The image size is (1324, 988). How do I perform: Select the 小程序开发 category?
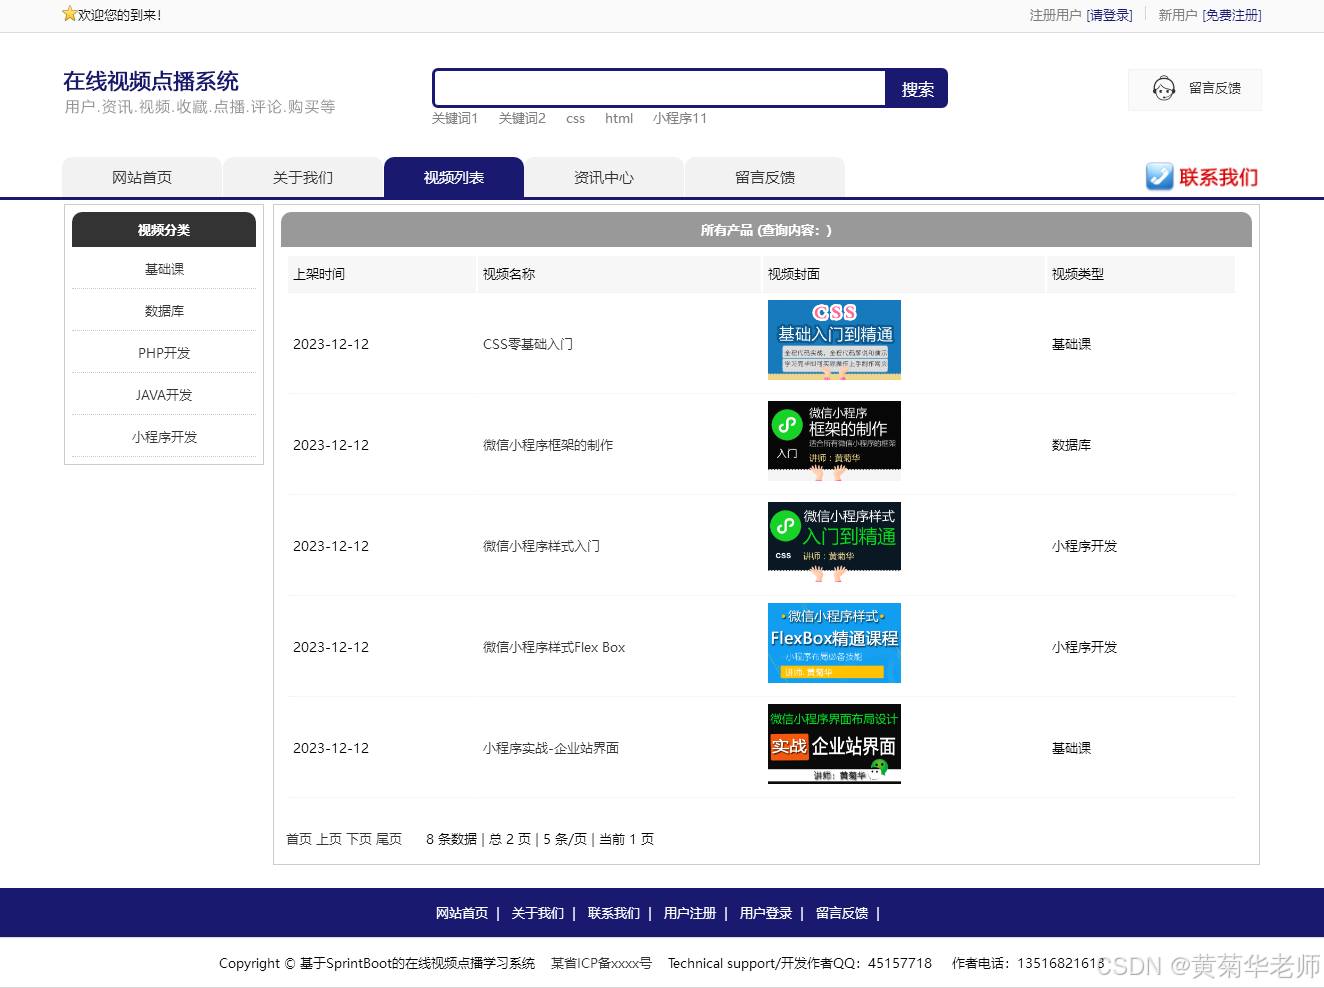coord(163,437)
